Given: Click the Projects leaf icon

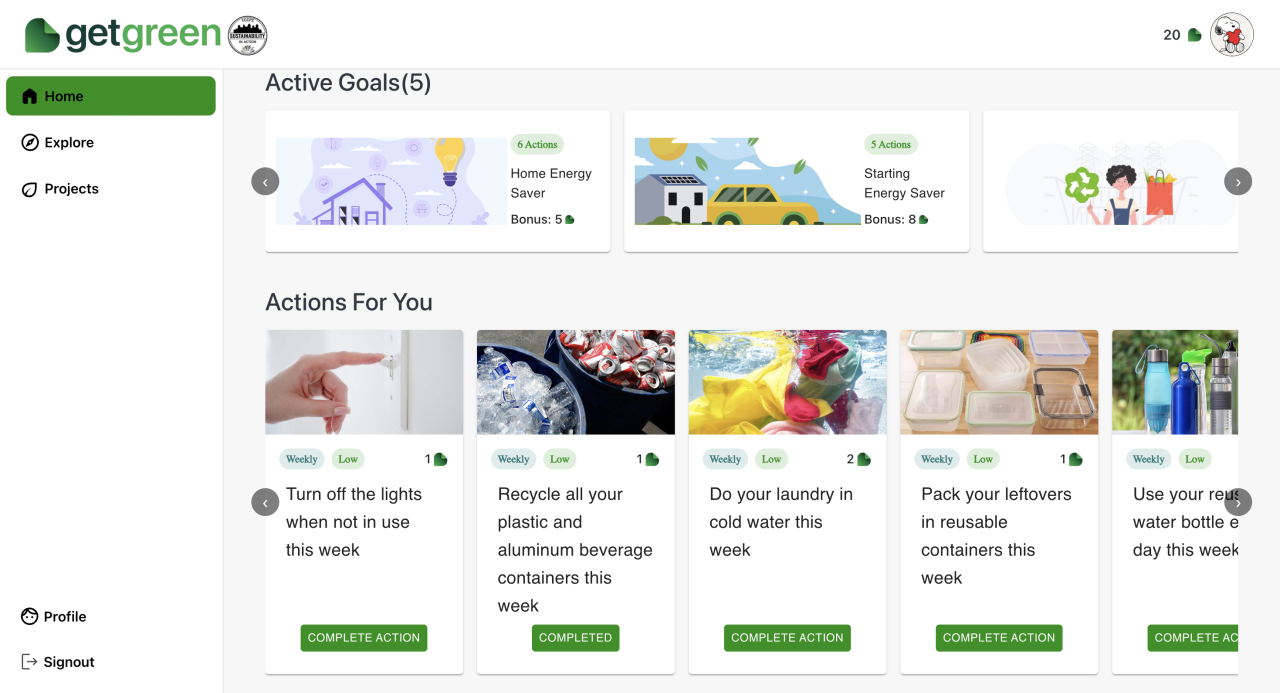Looking at the screenshot, I should (x=30, y=189).
